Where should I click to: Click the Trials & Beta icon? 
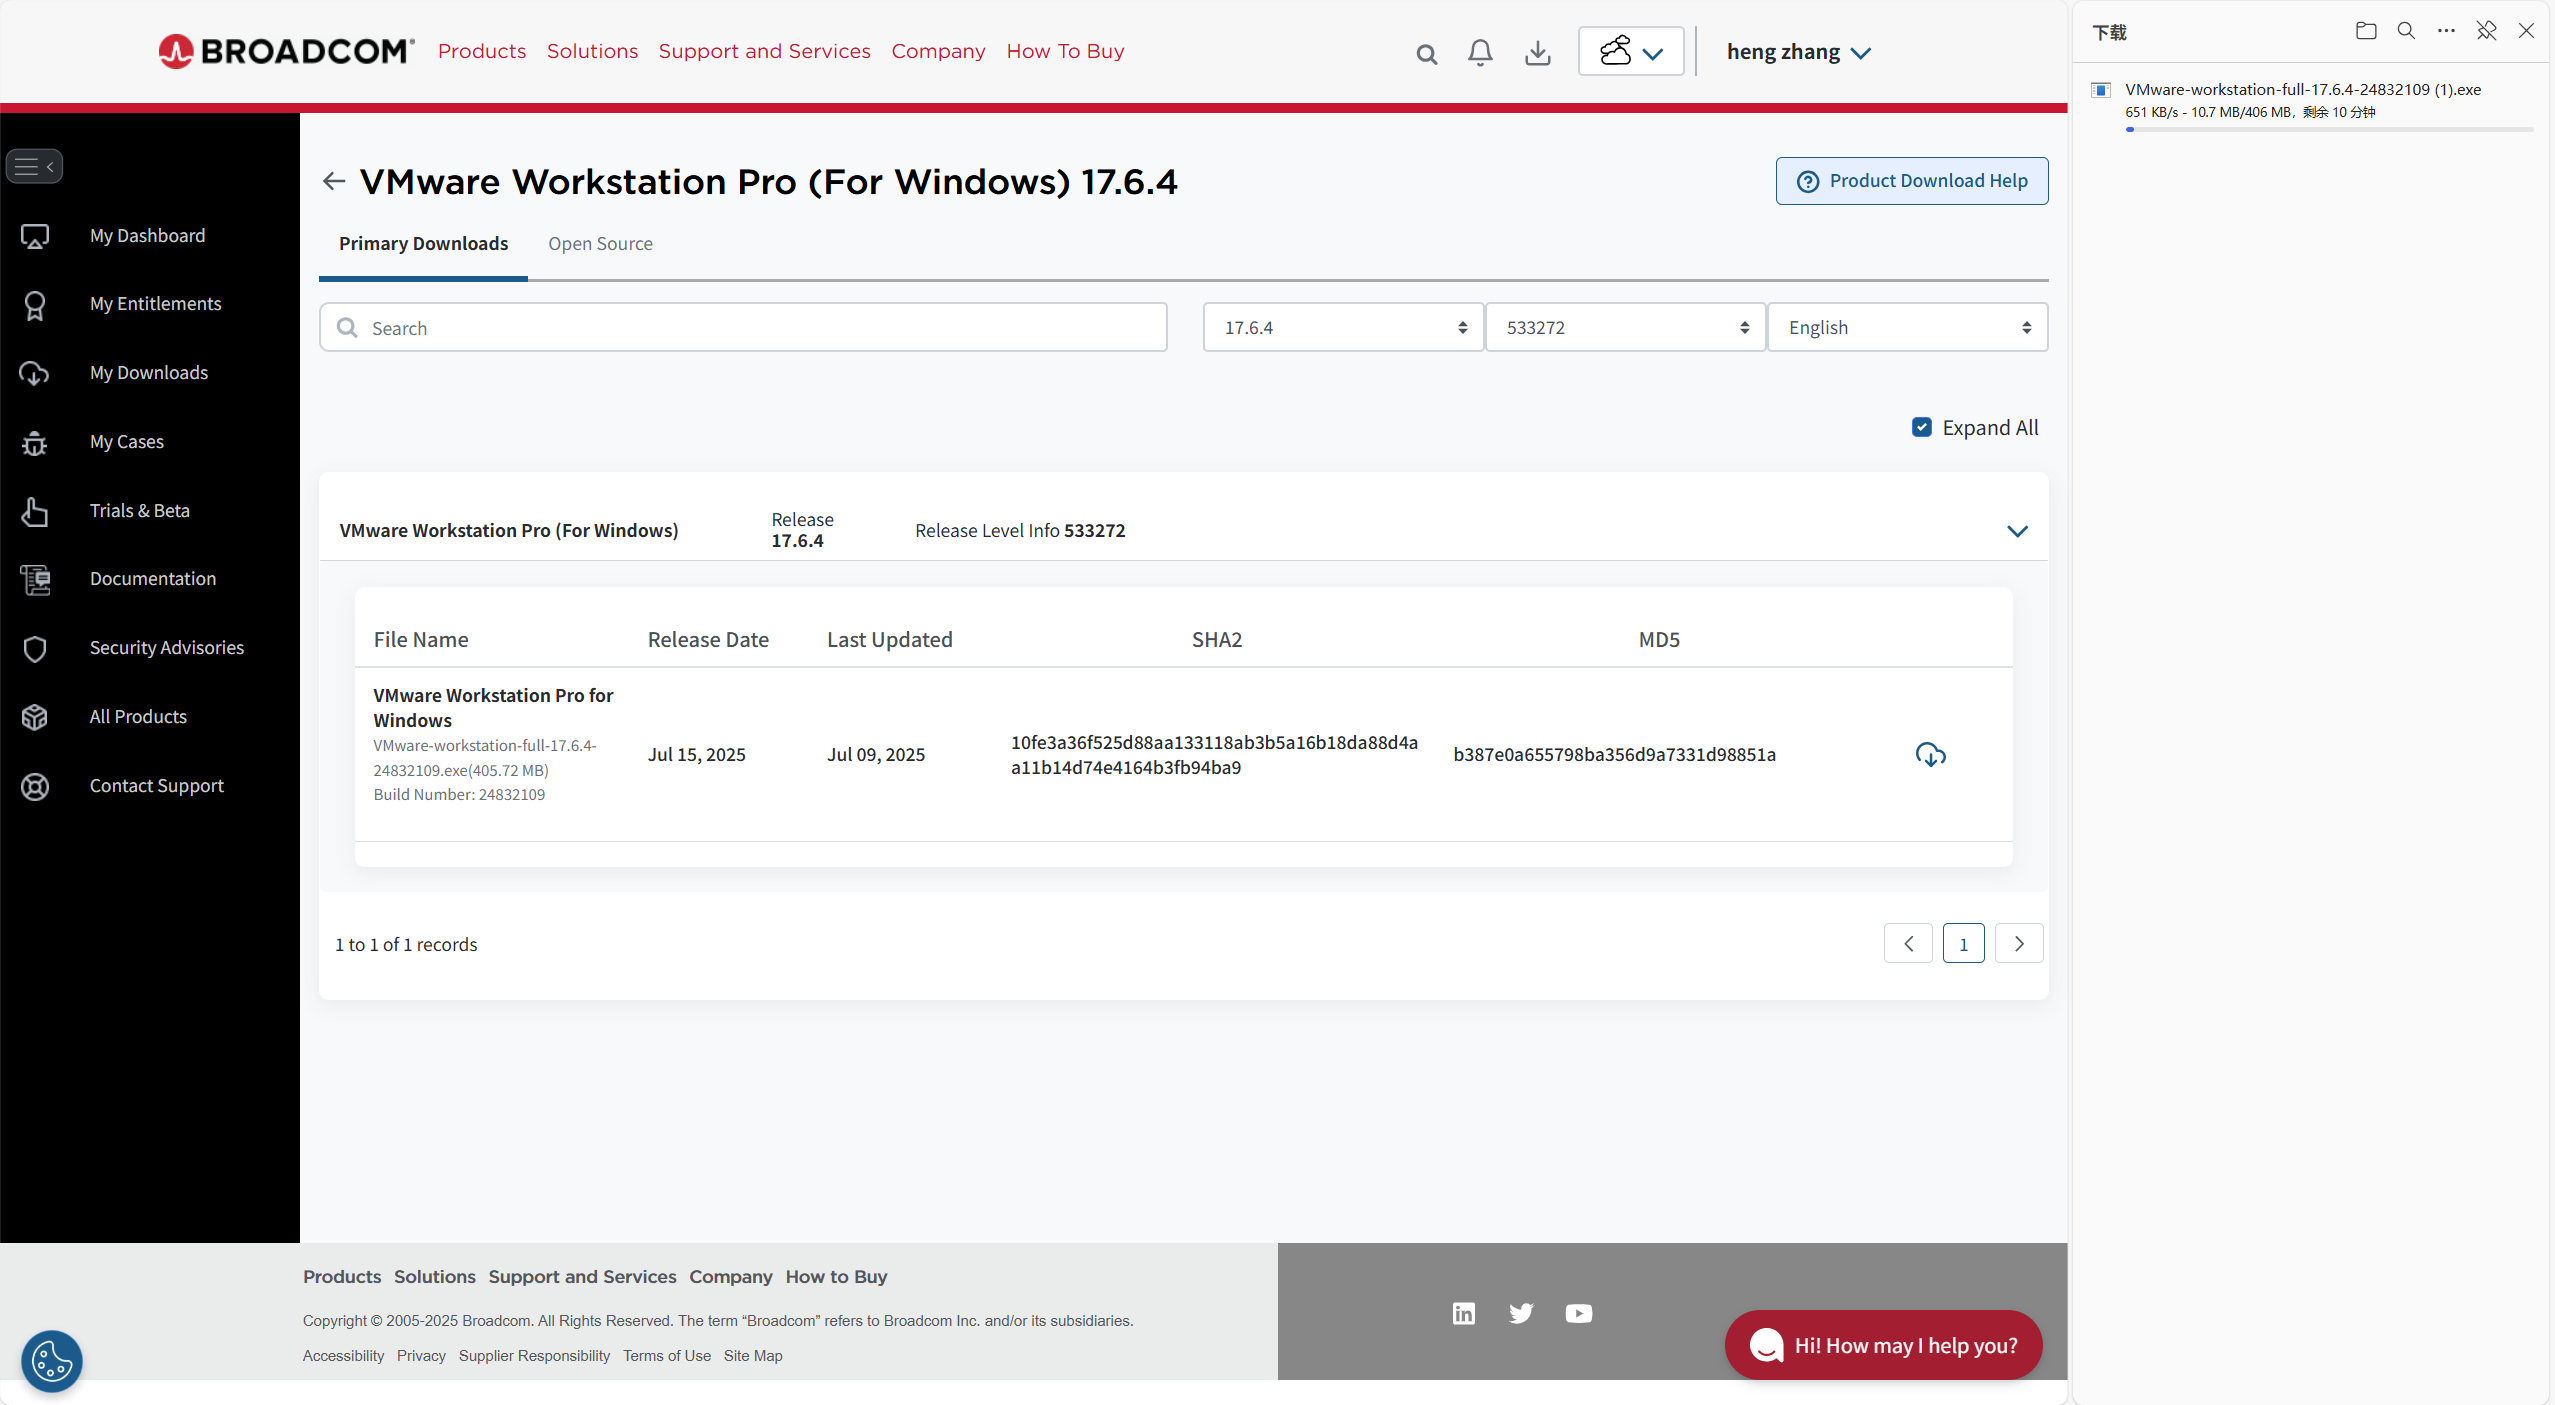pos(35,511)
